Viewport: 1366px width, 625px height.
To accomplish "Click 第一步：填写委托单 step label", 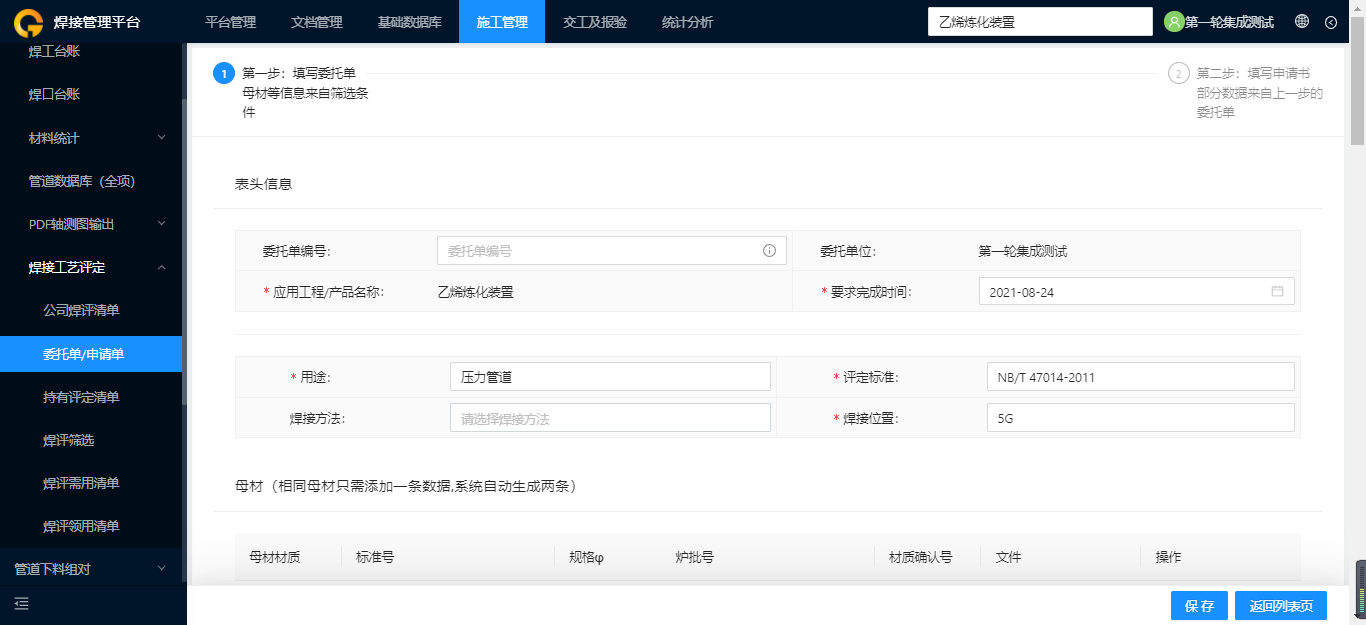I will click(x=299, y=73).
